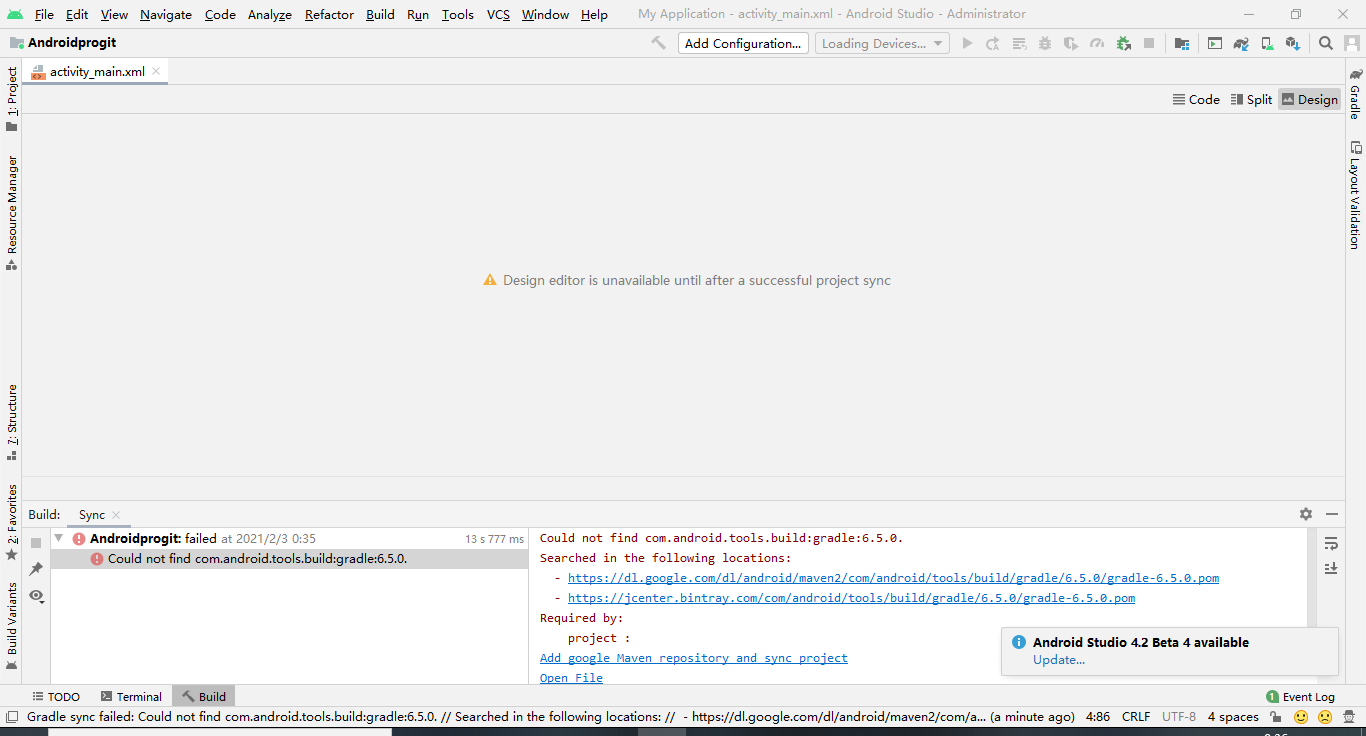Viewport: 1366px width, 736px height.
Task: Open the jcenter.bintray.com gradle-6.5.0.pom link
Action: (851, 598)
